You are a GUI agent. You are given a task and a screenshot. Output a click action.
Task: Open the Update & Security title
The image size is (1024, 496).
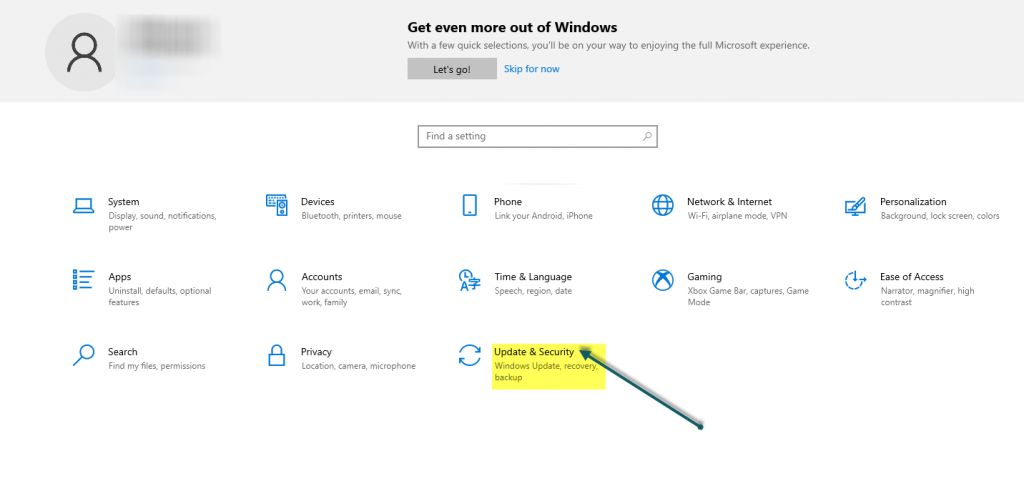click(x=534, y=352)
